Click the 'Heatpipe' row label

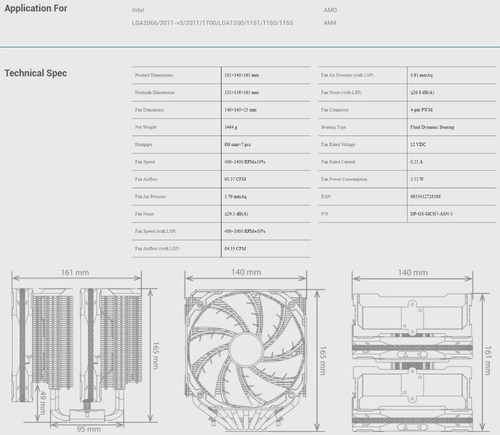click(x=143, y=144)
